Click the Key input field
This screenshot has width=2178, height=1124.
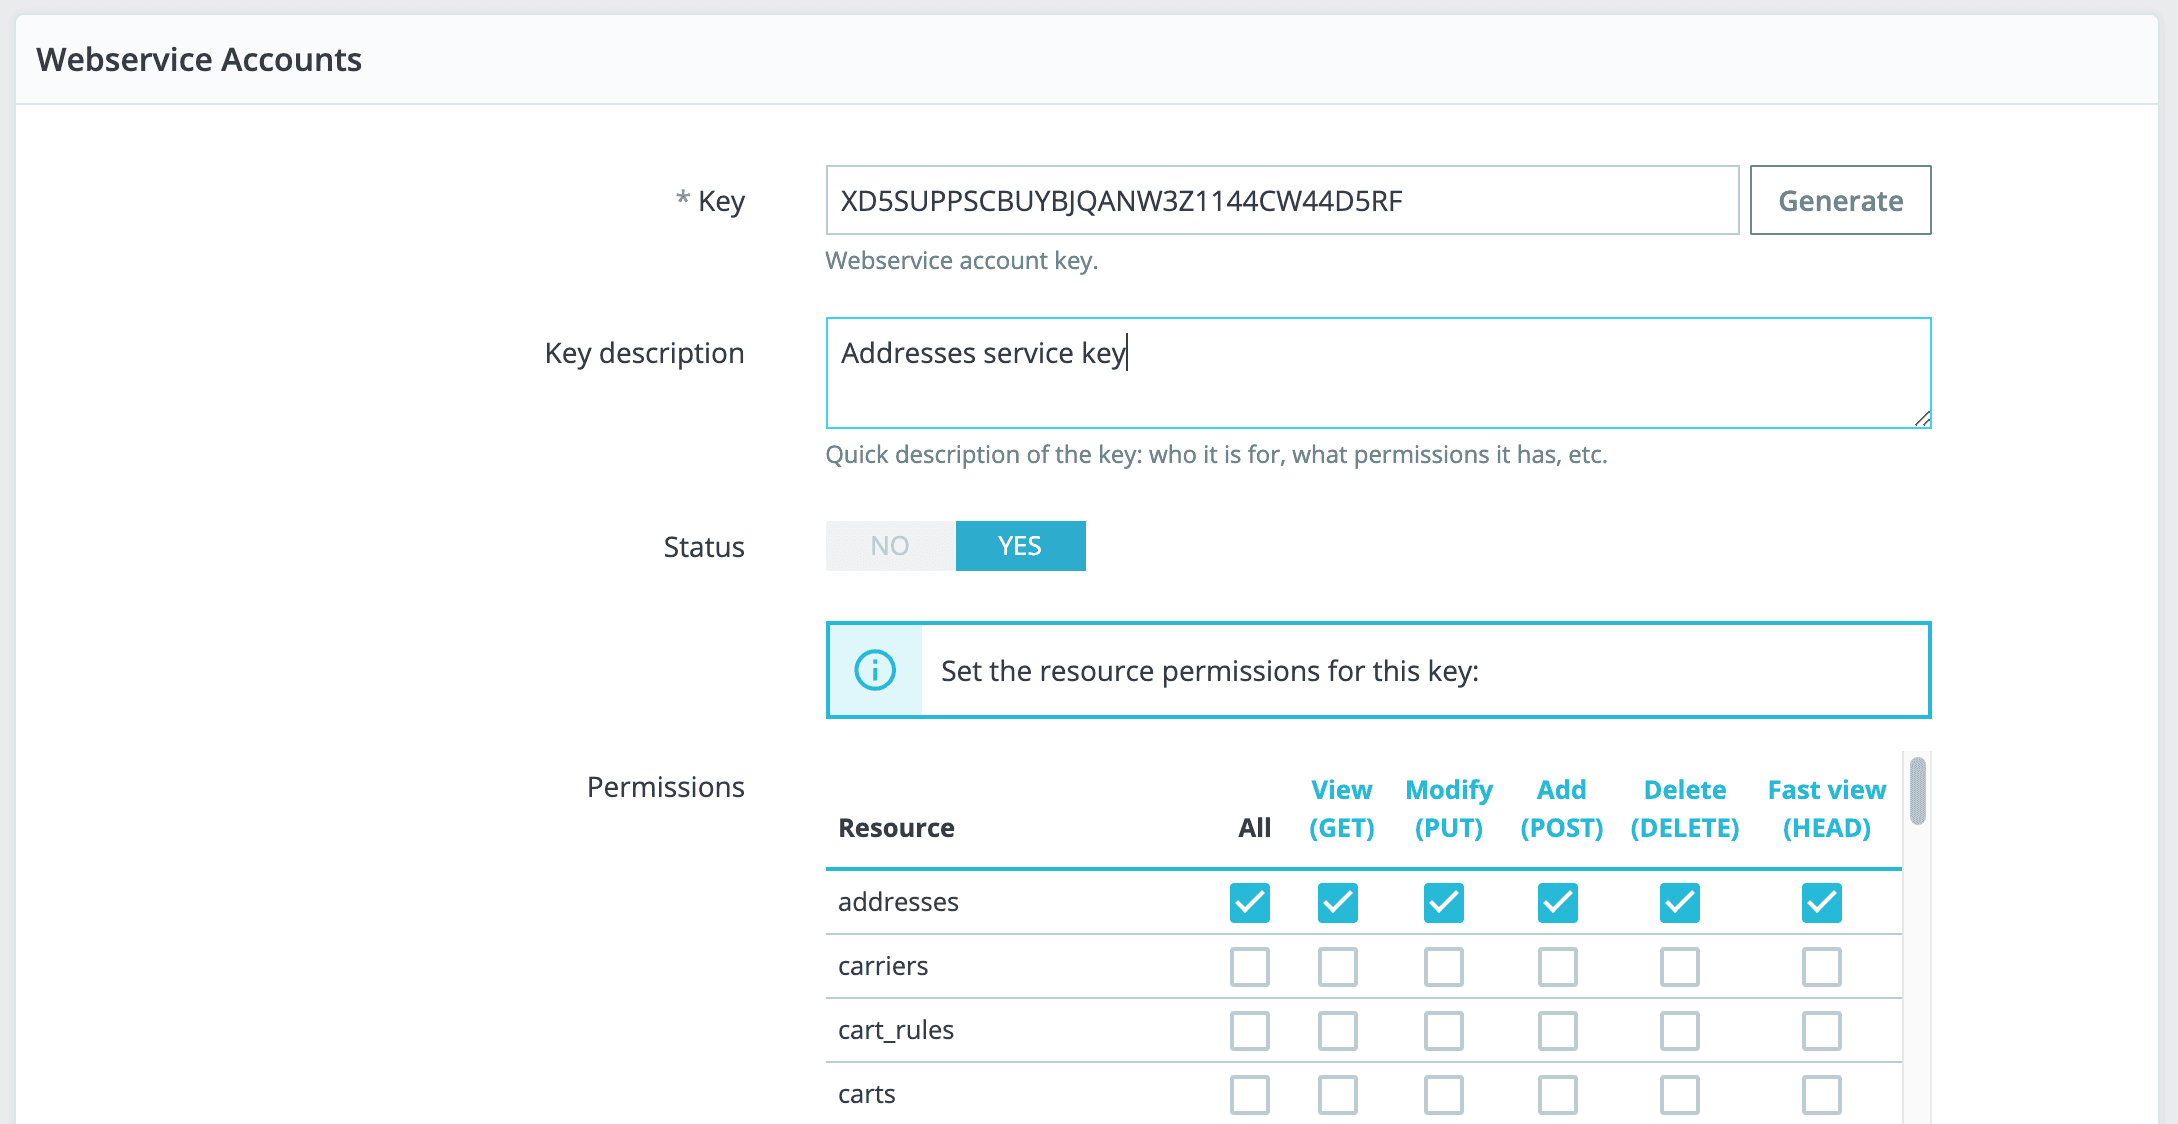tap(1282, 200)
